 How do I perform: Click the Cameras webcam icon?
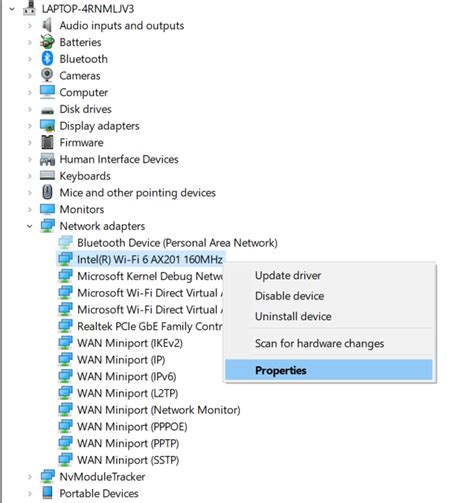pyautogui.click(x=47, y=75)
